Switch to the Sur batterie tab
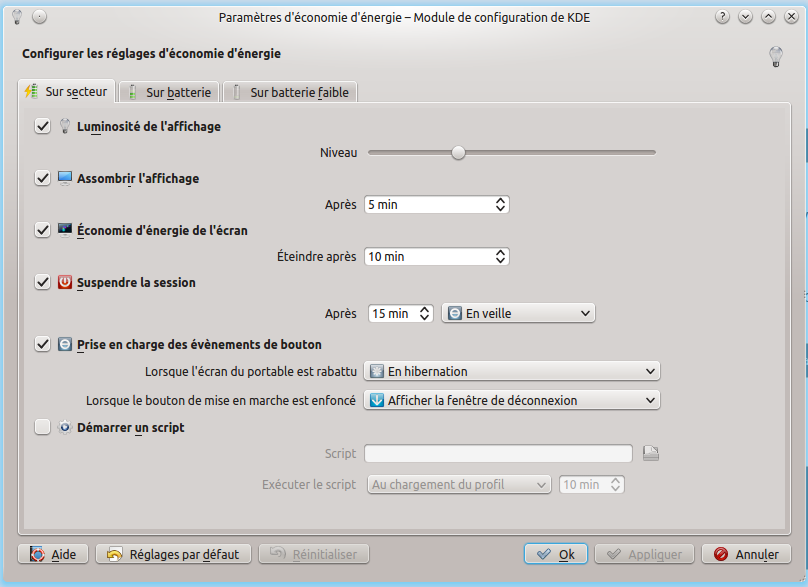 point(169,92)
